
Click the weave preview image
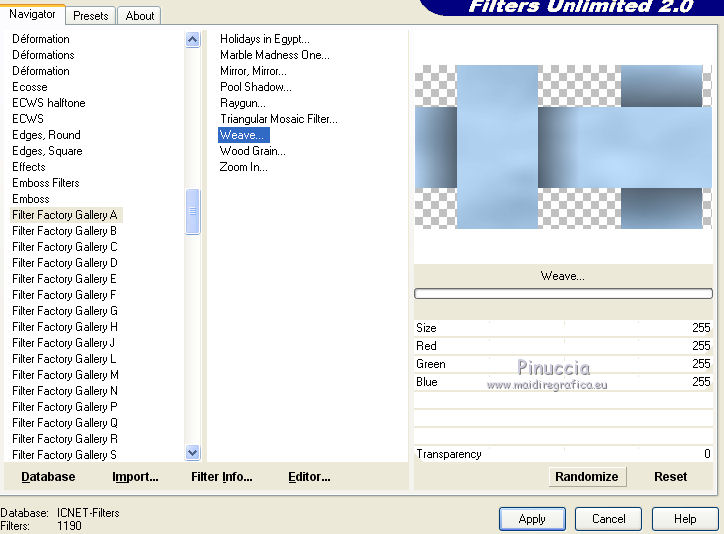[563, 147]
